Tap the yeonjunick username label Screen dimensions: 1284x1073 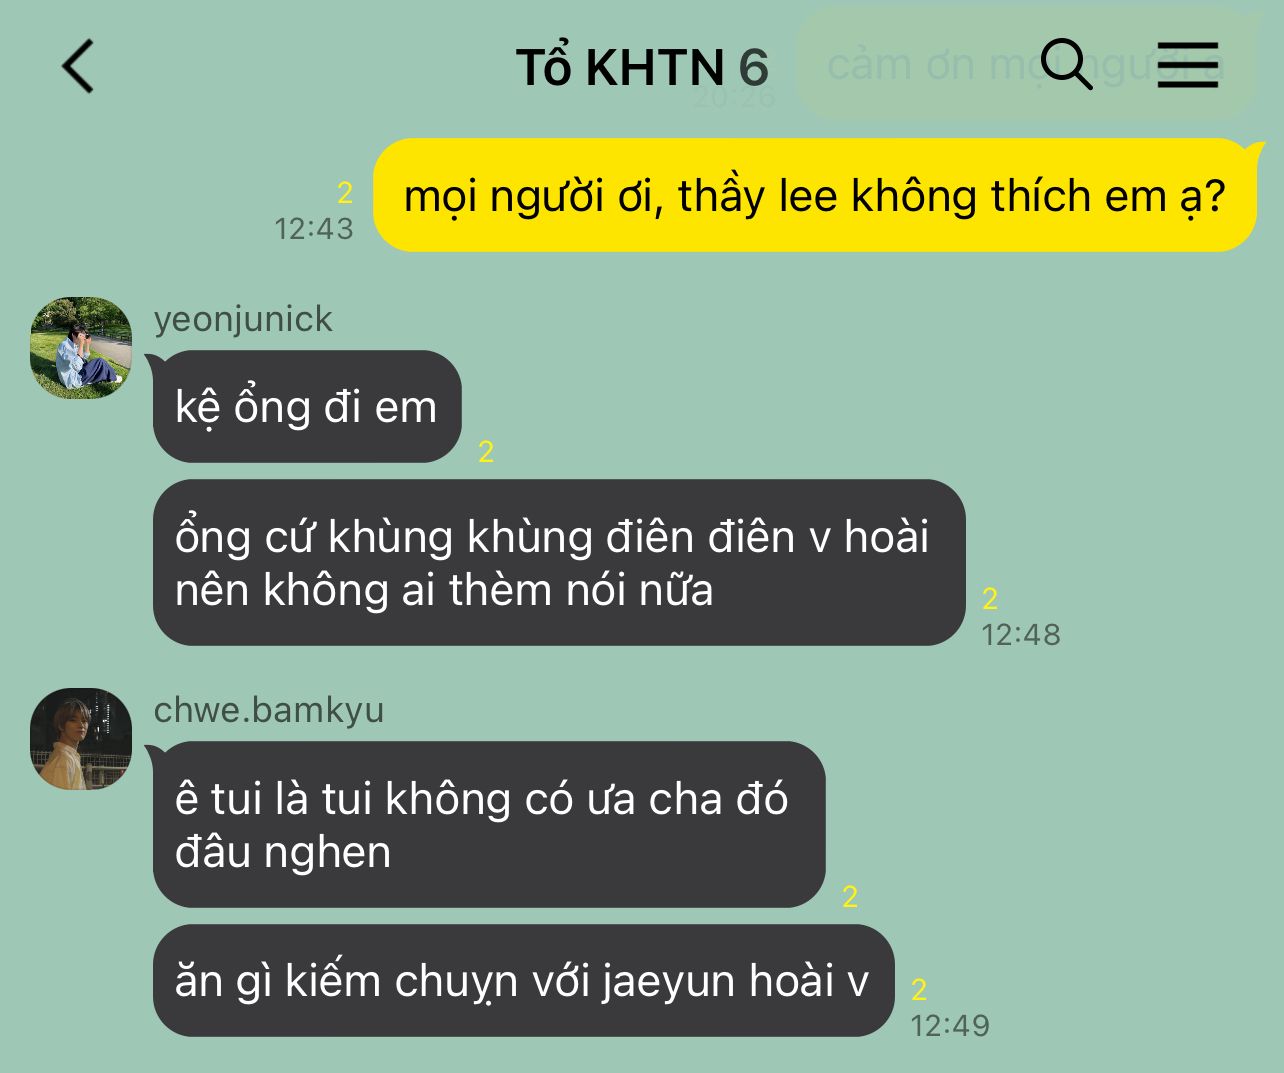243,319
